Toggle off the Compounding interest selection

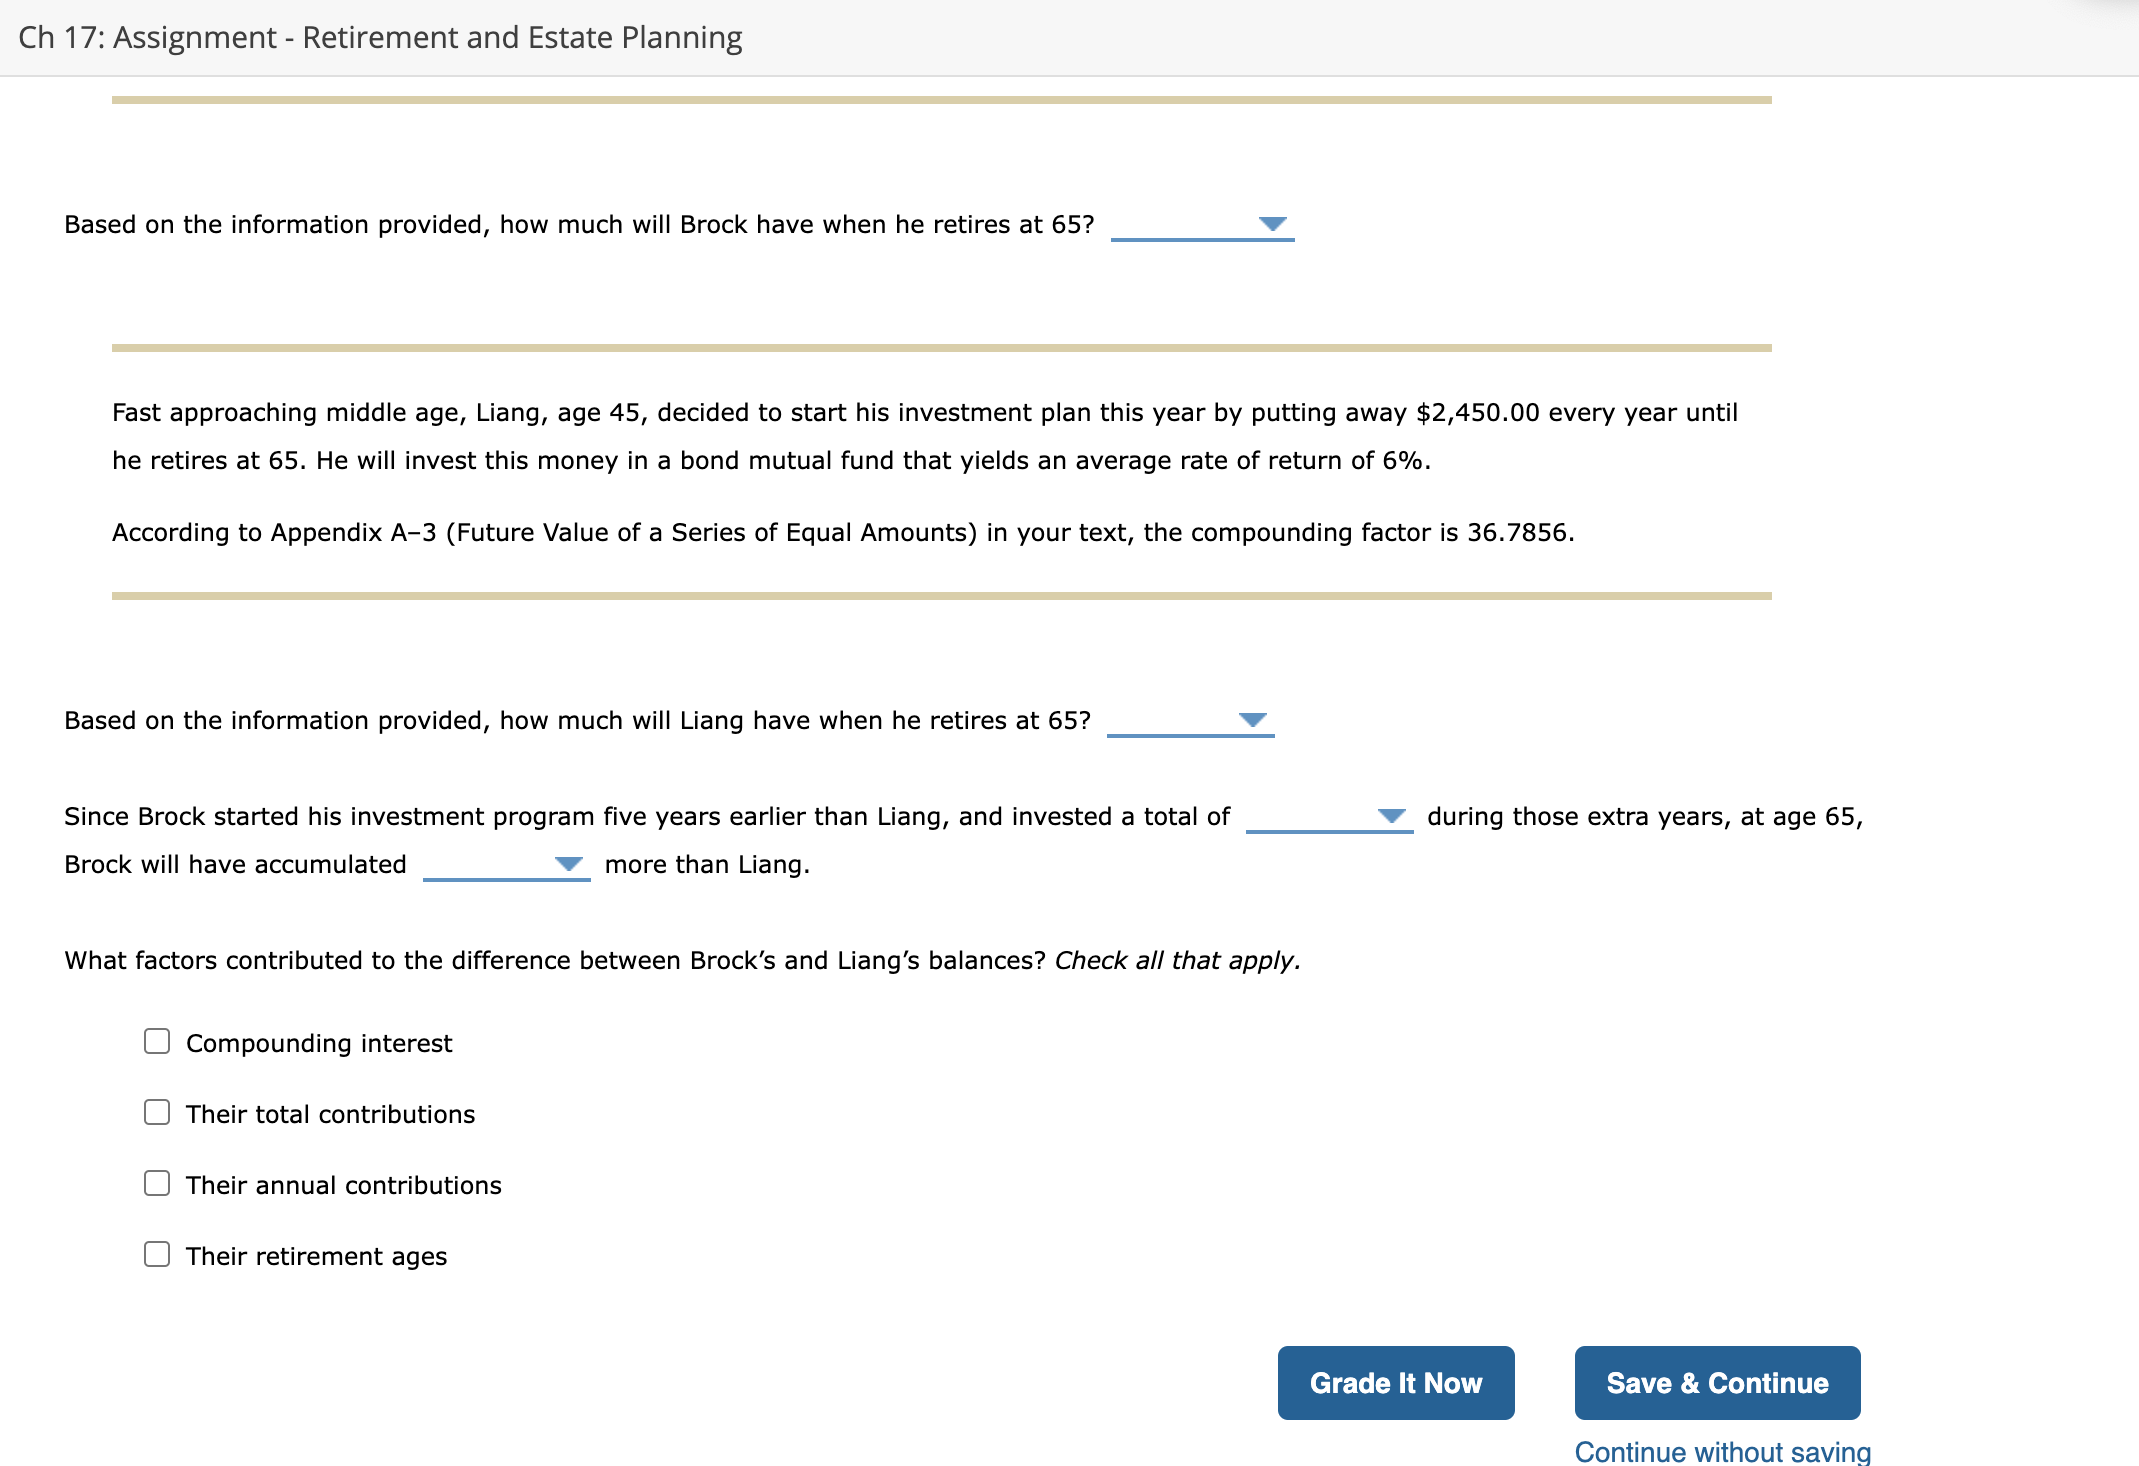pos(156,1042)
